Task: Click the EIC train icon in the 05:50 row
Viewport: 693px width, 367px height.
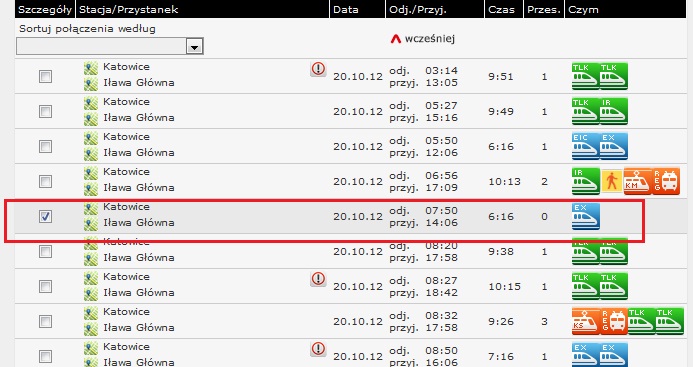Action: (x=586, y=146)
